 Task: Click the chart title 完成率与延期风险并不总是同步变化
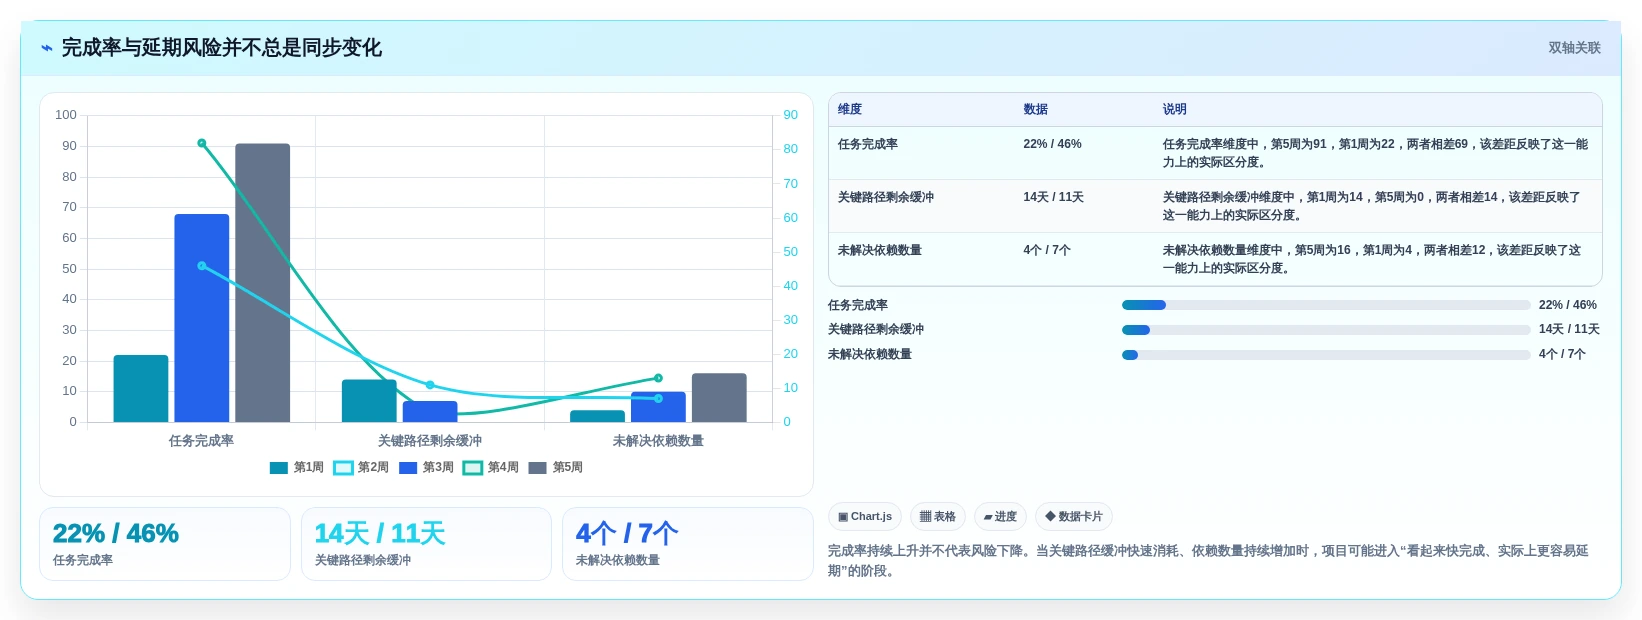pyautogui.click(x=222, y=48)
